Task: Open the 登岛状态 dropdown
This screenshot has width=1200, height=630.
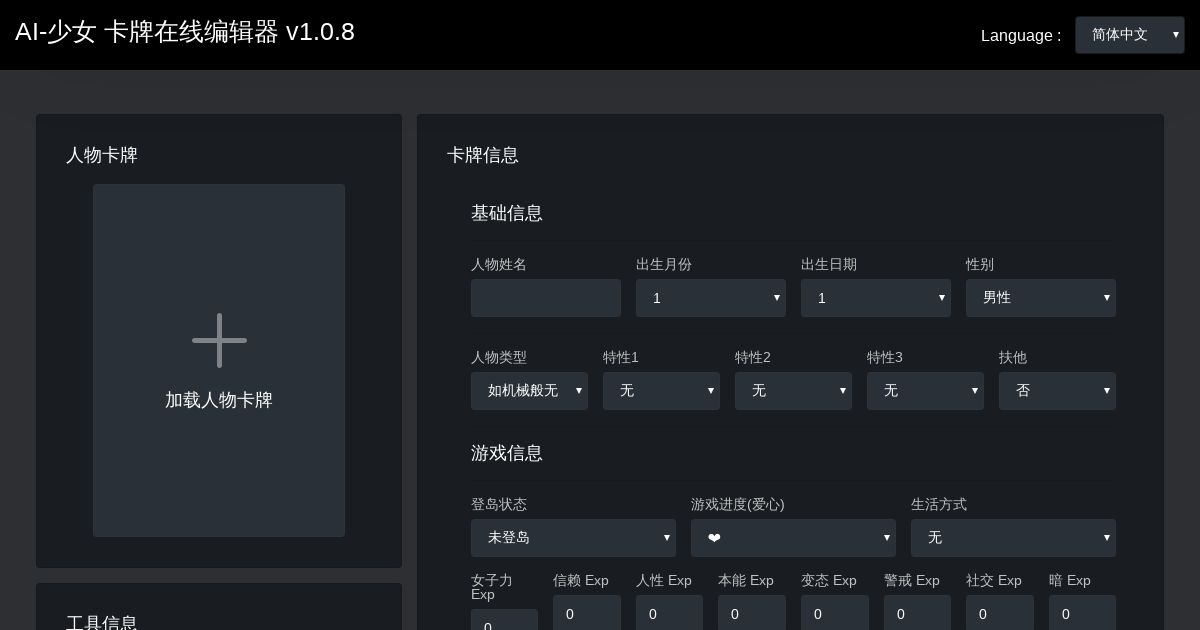Action: 573,538
